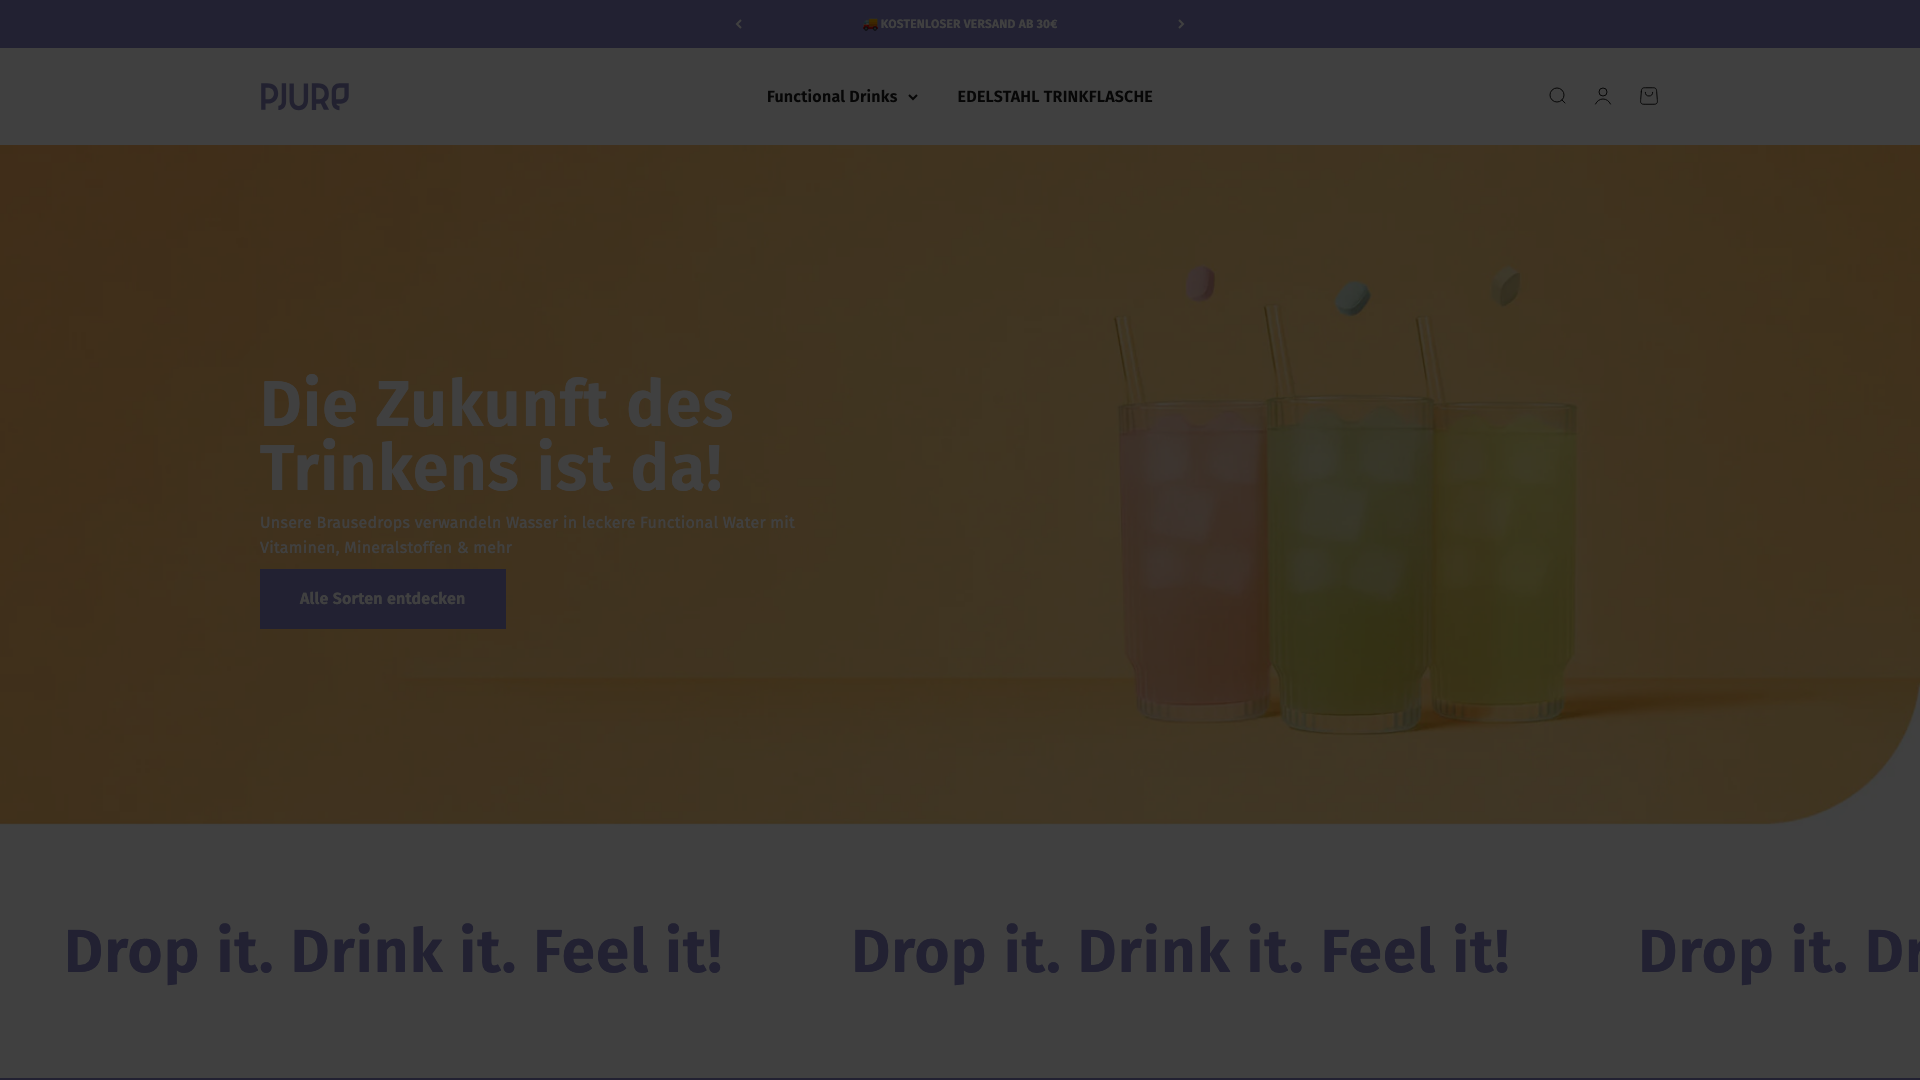
Task: Click the Brausedrops description paragraph
Action: (x=527, y=535)
